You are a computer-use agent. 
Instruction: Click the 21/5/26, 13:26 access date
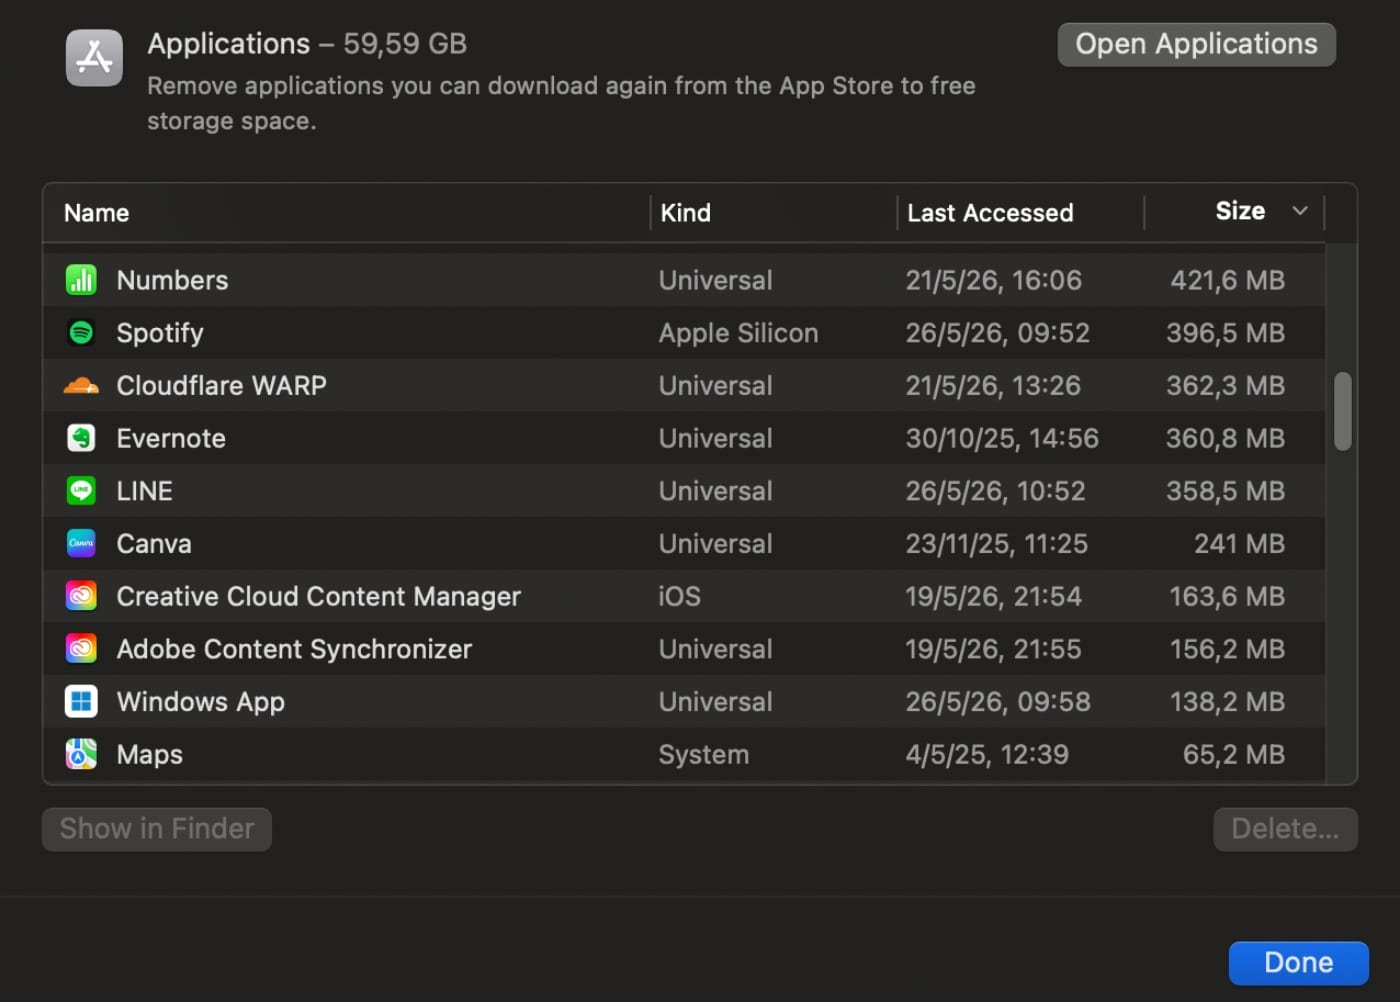(x=993, y=386)
